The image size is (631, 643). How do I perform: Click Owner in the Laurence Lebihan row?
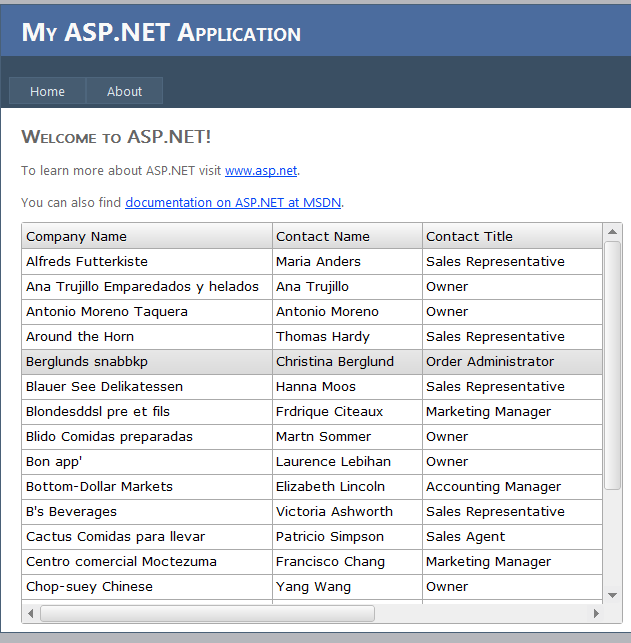point(512,462)
